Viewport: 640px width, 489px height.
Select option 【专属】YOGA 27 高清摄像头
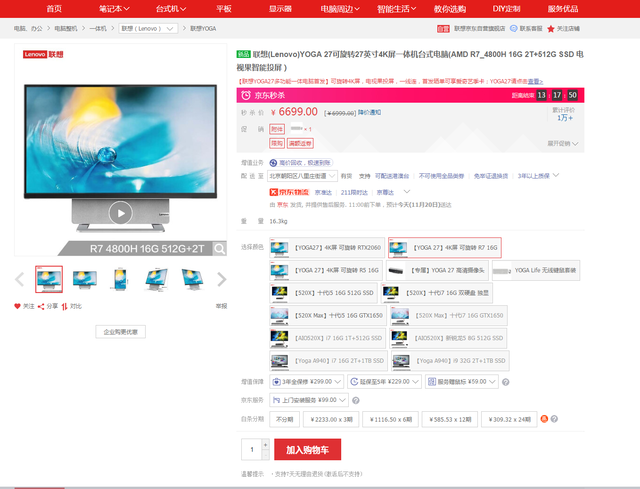coord(437,270)
